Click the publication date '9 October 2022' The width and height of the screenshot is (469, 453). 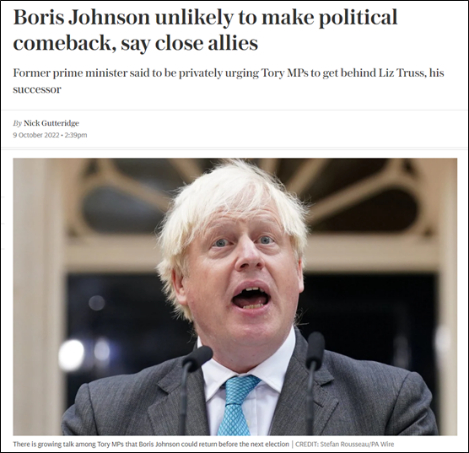[36, 135]
